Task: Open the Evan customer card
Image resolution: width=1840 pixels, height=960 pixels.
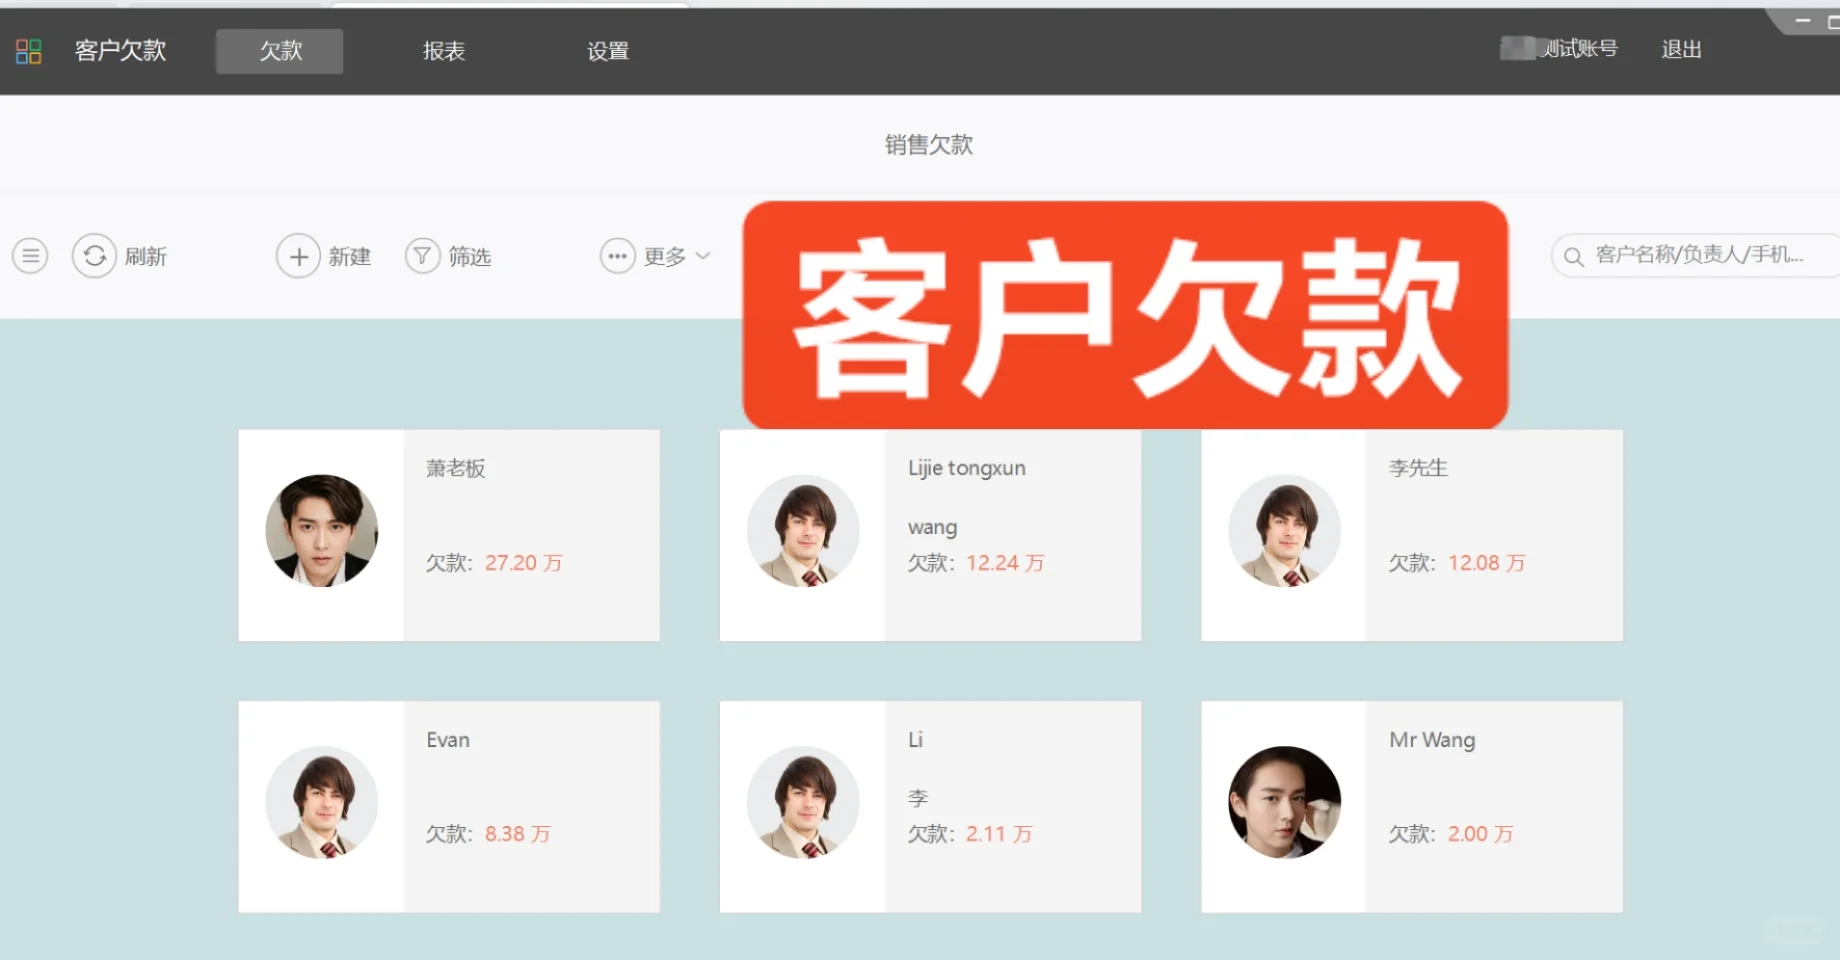Action: (448, 806)
